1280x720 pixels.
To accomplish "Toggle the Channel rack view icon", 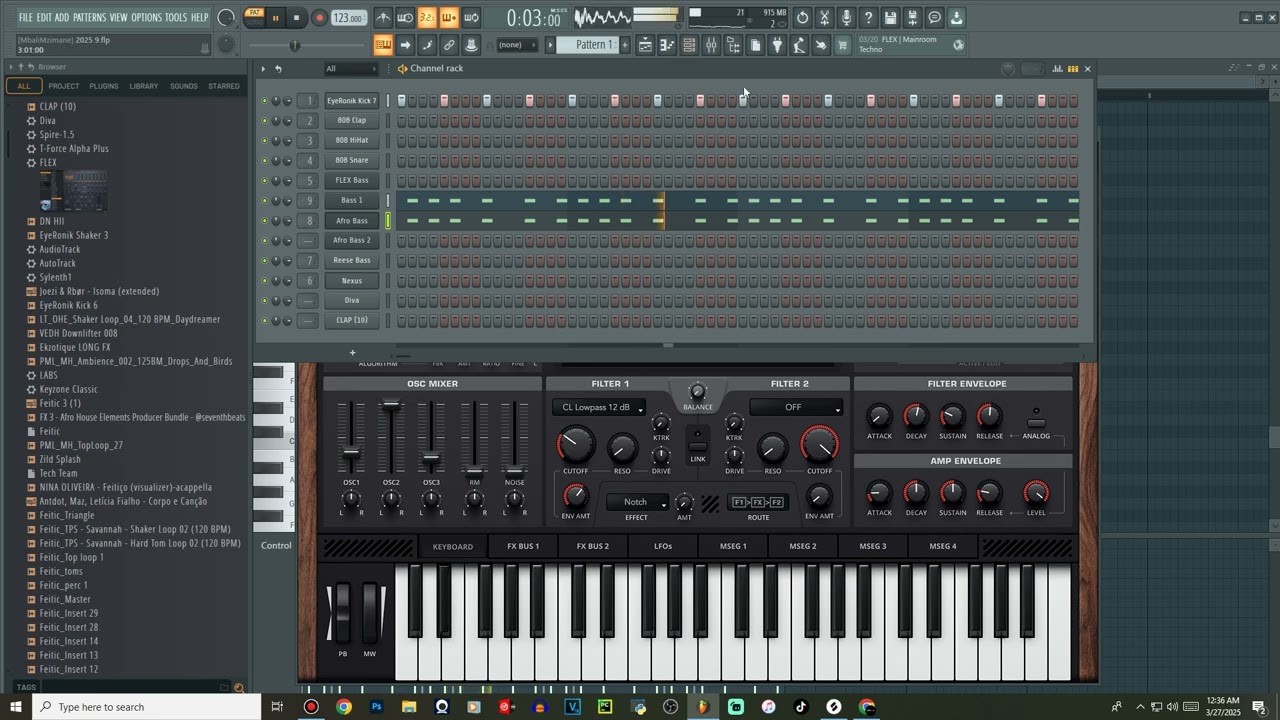I will click(689, 45).
